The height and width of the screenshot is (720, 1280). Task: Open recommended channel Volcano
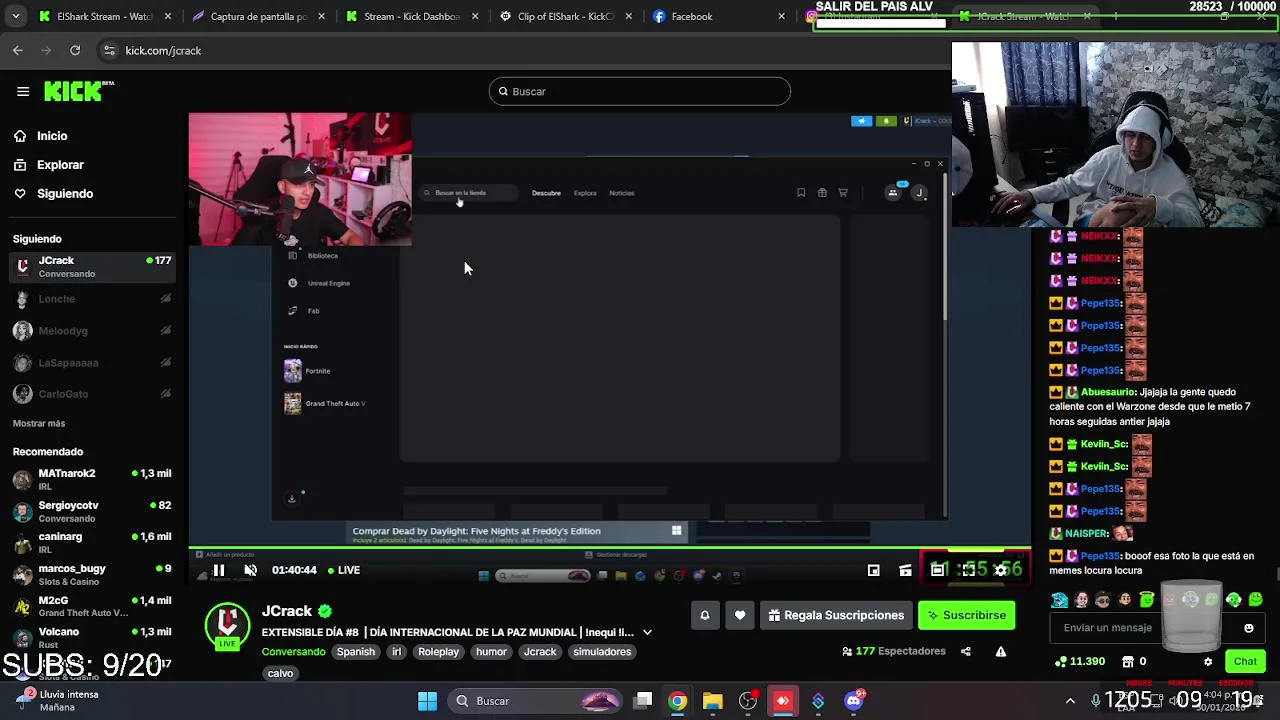tap(92, 637)
